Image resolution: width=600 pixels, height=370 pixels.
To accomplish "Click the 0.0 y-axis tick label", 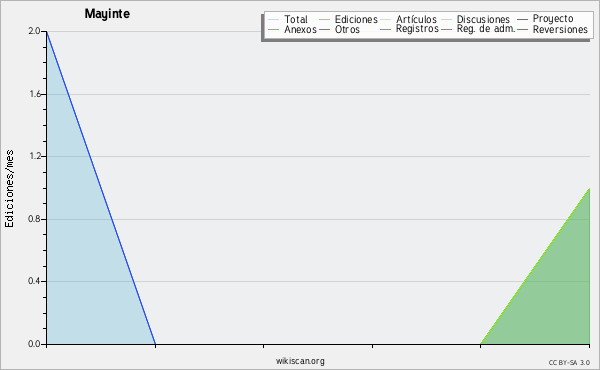I will click(x=34, y=344).
